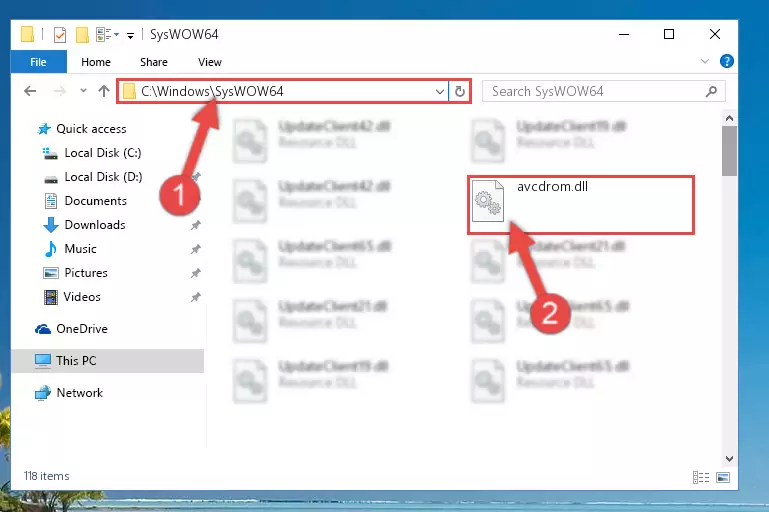Open the Customize Quick Access Toolbar dropdown

pos(130,35)
